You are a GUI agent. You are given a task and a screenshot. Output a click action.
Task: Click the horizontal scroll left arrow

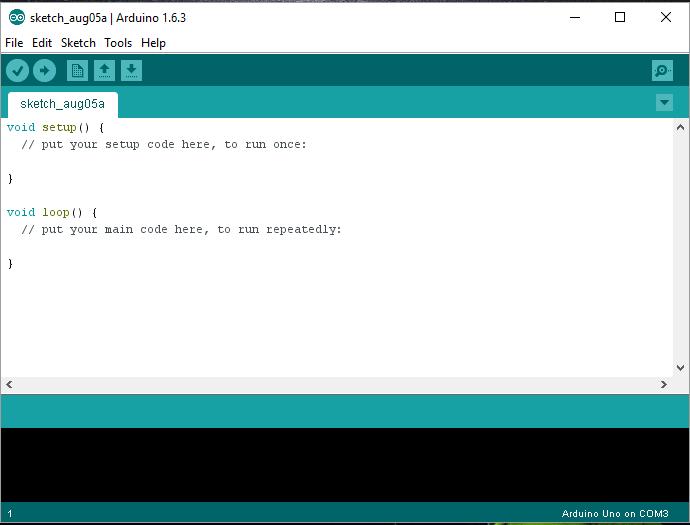(x=9, y=385)
